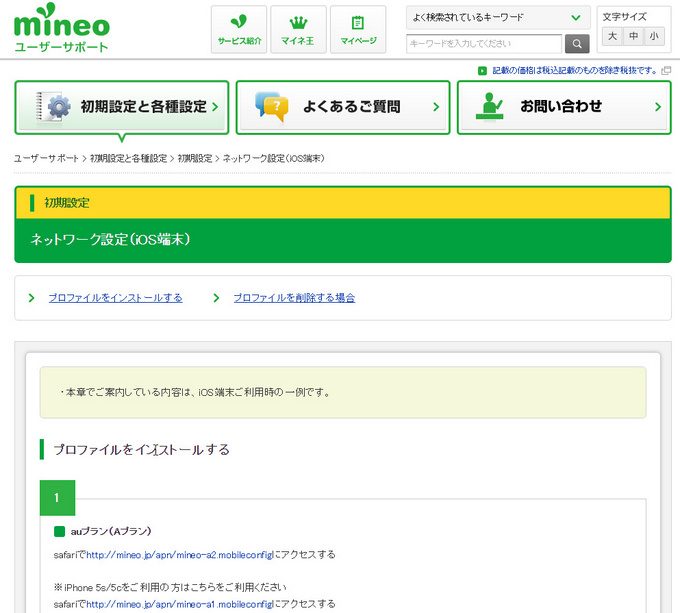The image size is (680, 613).
Task: Click chevron on お問い合わせ tab
Action: [x=658, y=107]
